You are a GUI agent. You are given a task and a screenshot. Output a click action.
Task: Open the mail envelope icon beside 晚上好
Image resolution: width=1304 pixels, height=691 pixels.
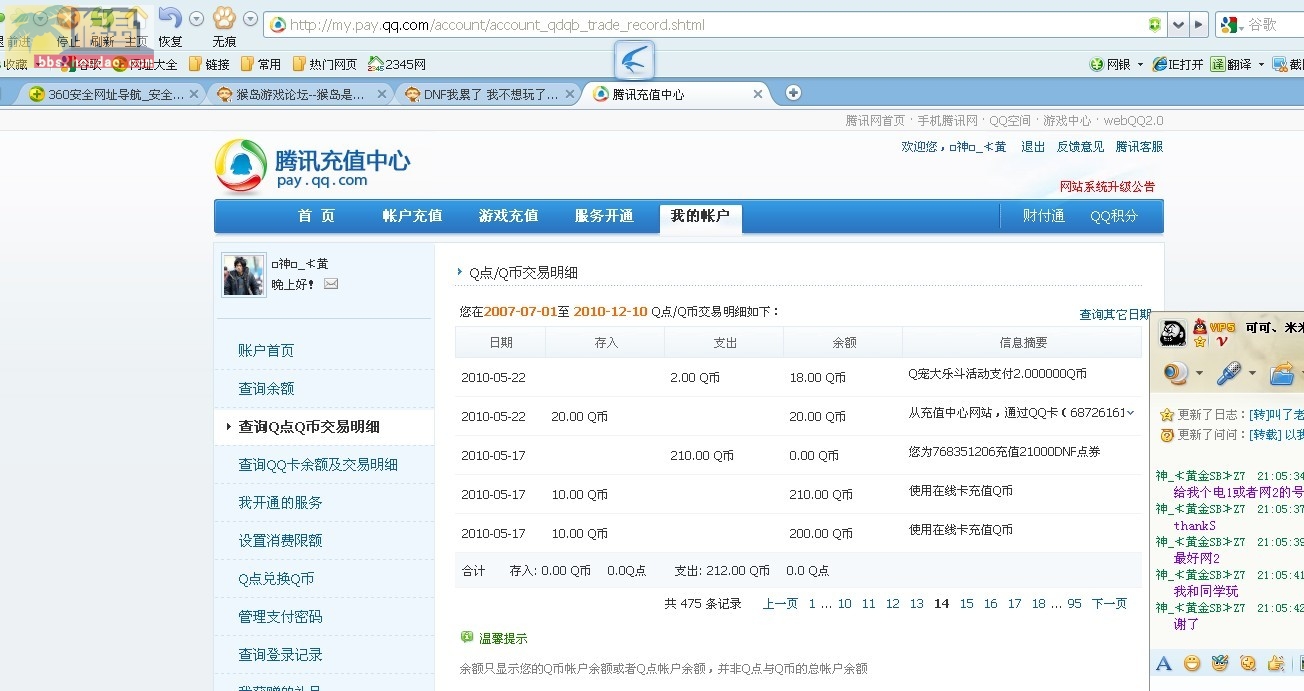(331, 284)
